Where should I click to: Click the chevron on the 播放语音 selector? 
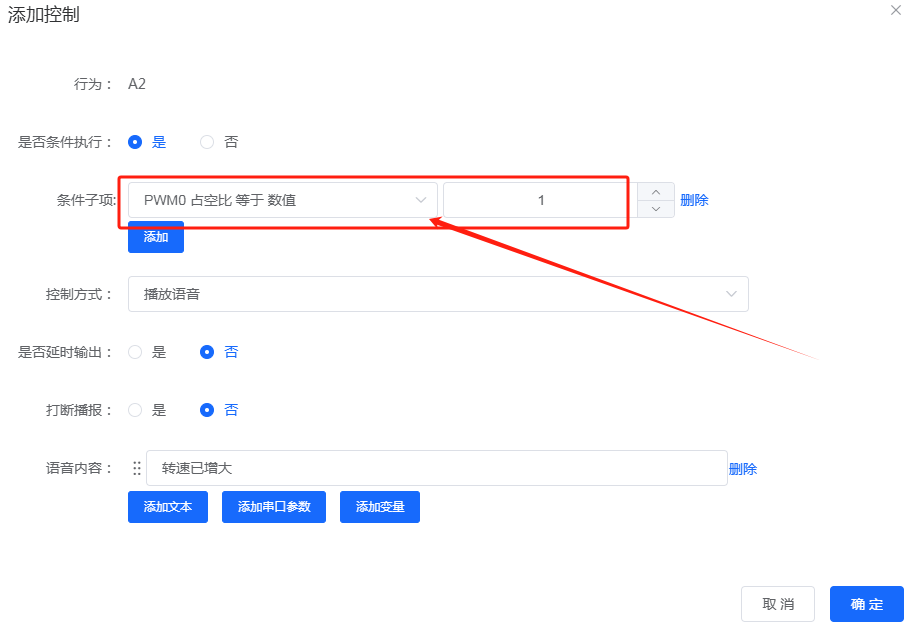click(732, 293)
